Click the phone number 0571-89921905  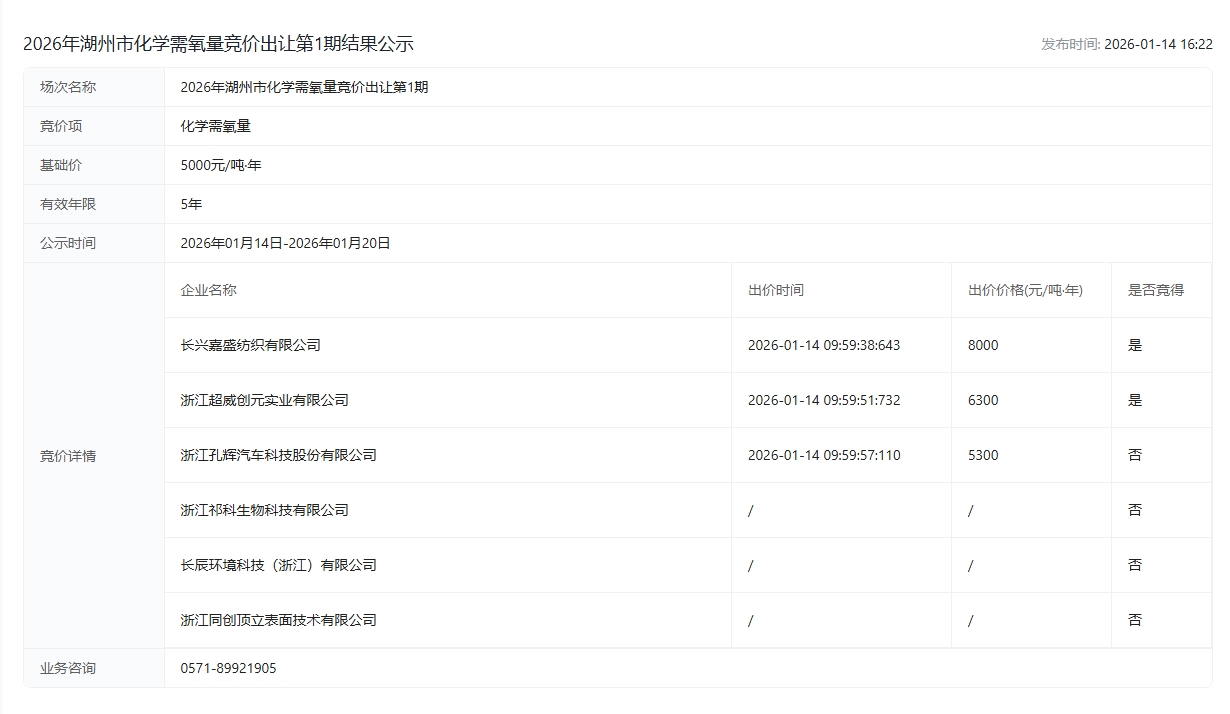point(228,668)
